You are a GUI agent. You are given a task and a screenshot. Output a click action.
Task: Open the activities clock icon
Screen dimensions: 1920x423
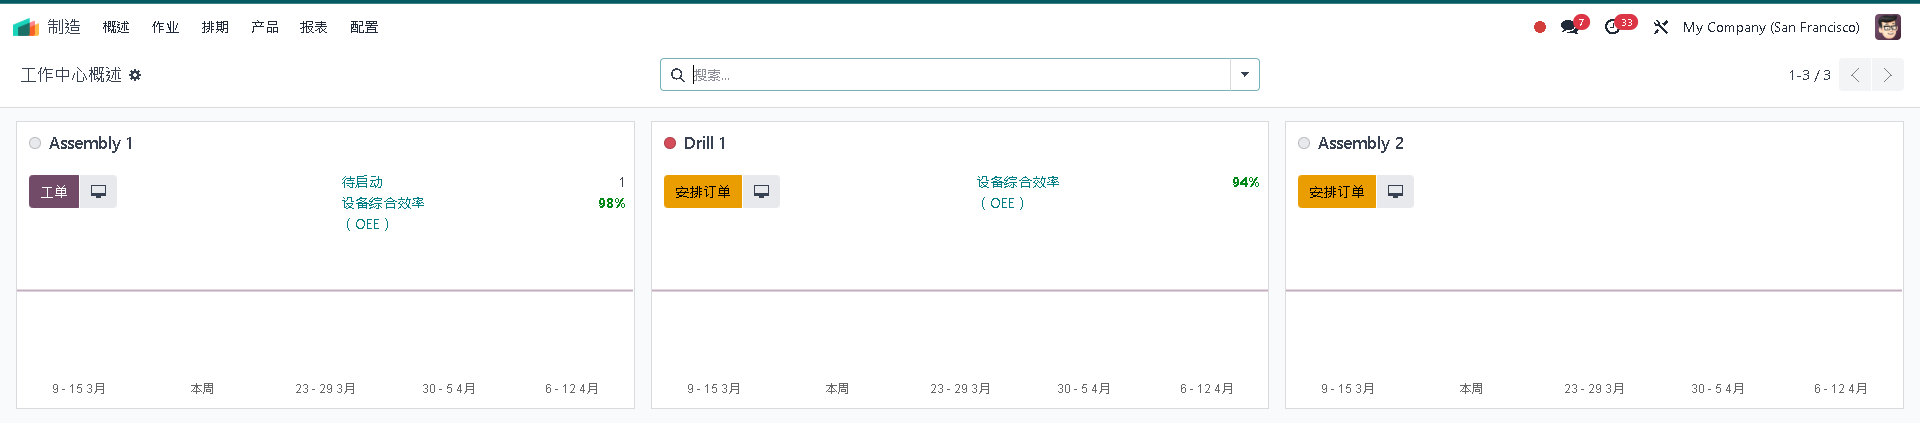[x=1612, y=27]
